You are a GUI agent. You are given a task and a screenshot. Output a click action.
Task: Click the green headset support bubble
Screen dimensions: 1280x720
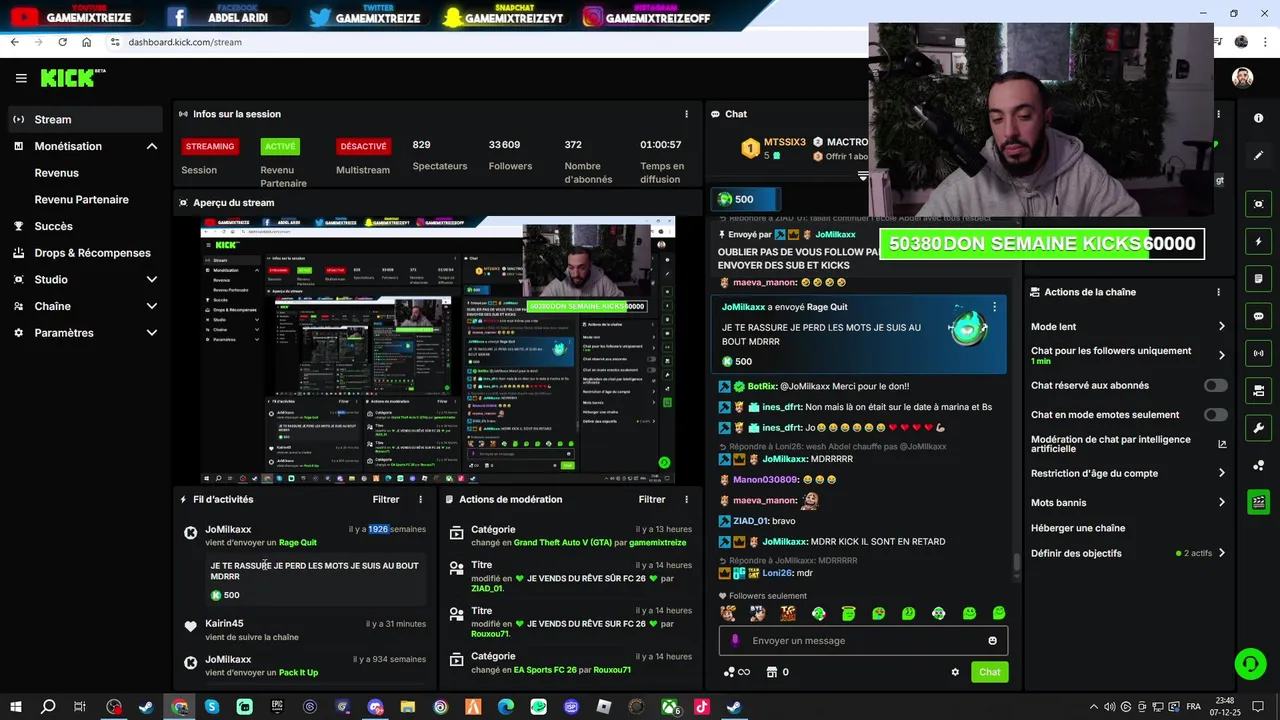pyautogui.click(x=1249, y=663)
